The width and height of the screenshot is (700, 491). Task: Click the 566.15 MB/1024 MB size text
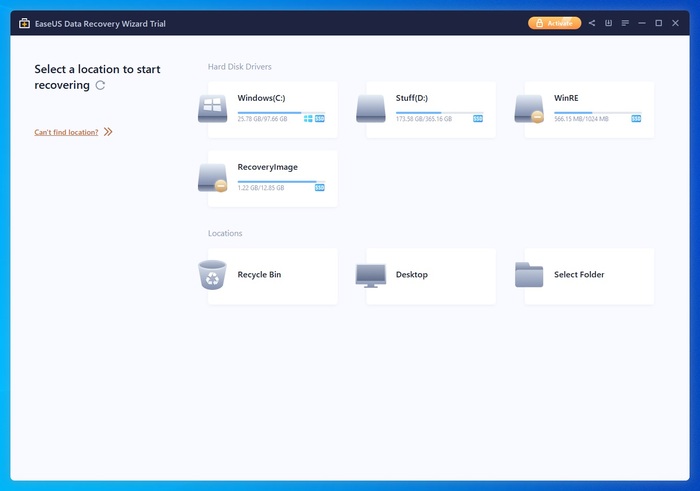pos(581,119)
